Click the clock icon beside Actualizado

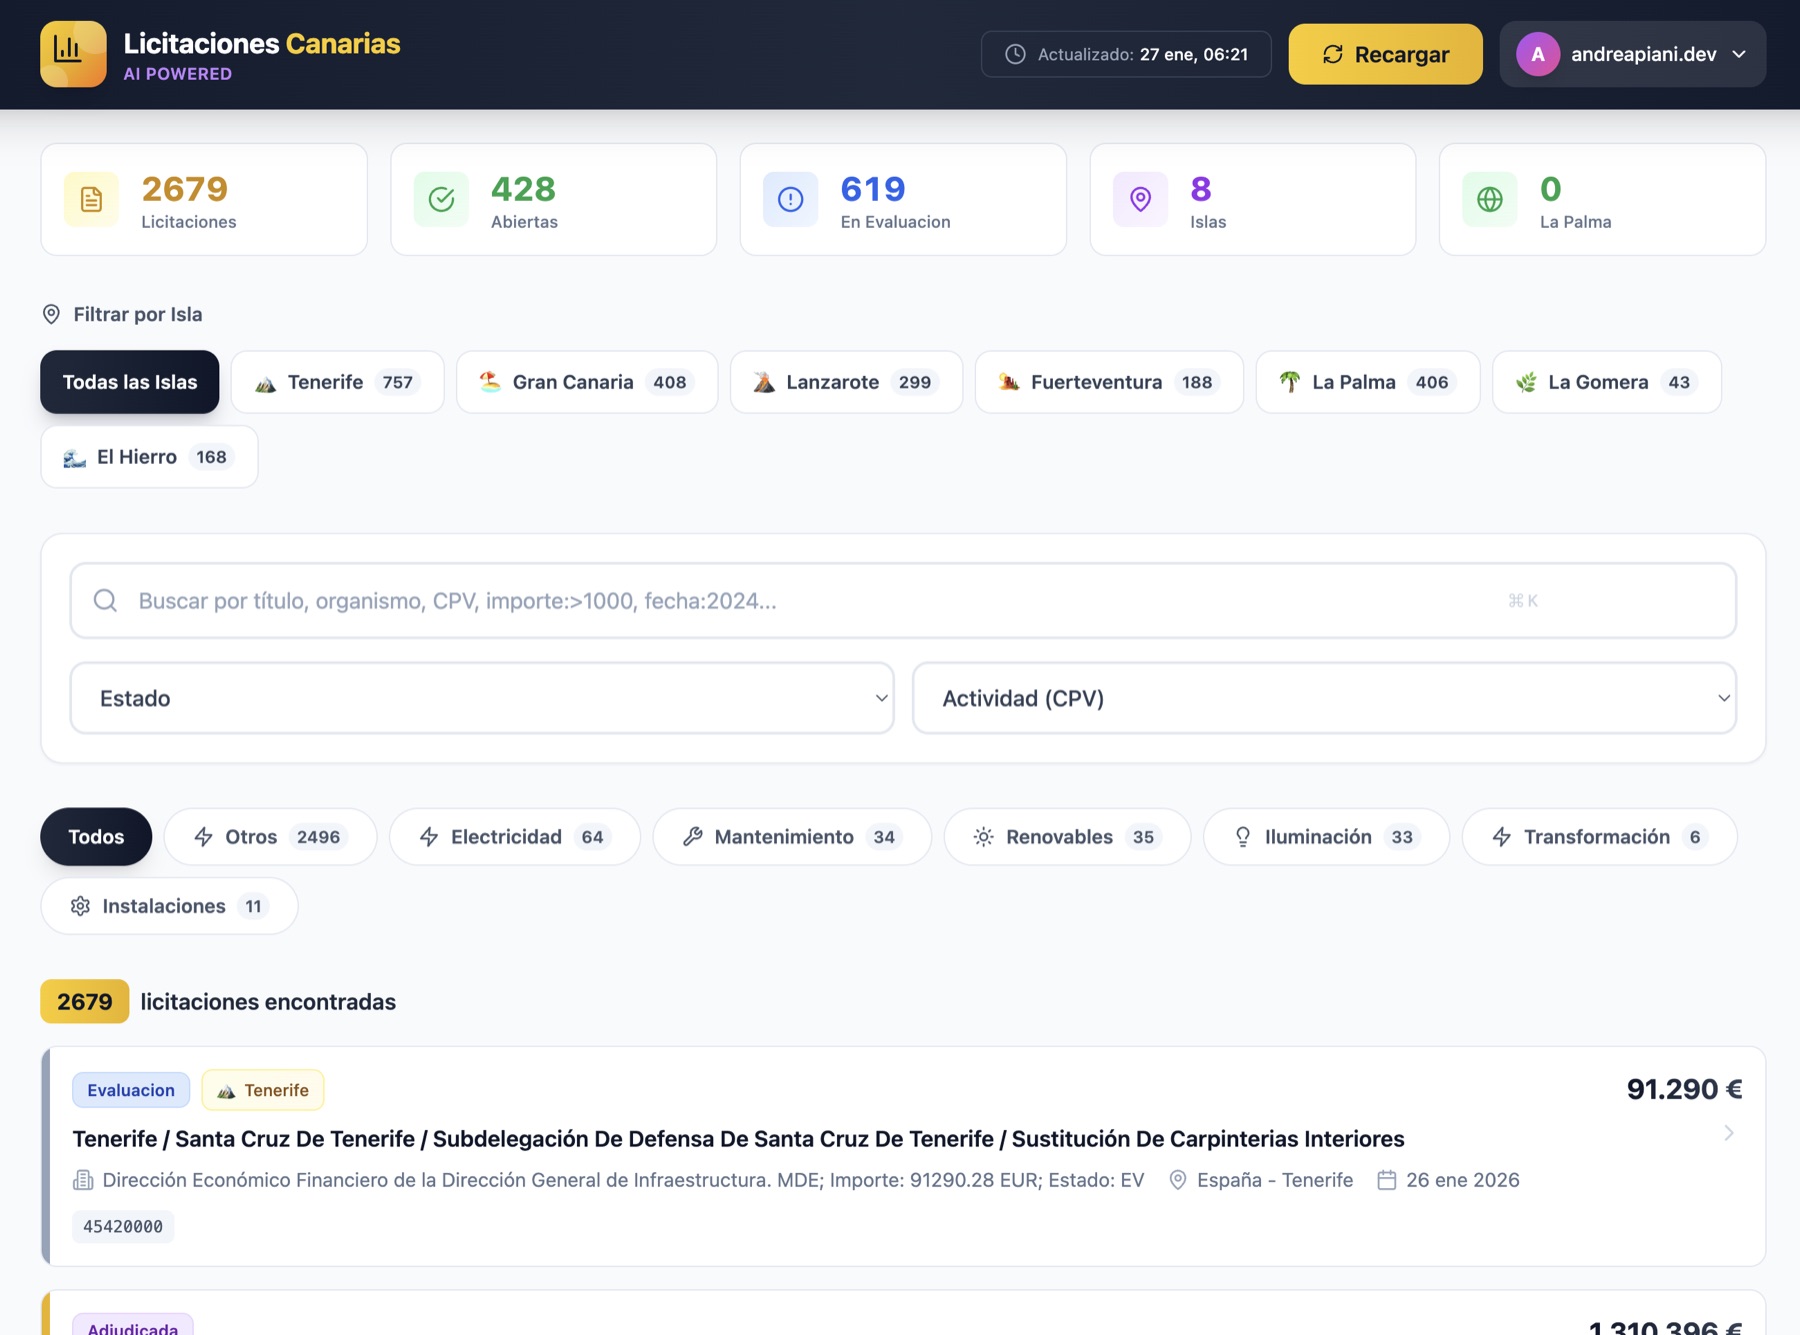tap(1015, 54)
